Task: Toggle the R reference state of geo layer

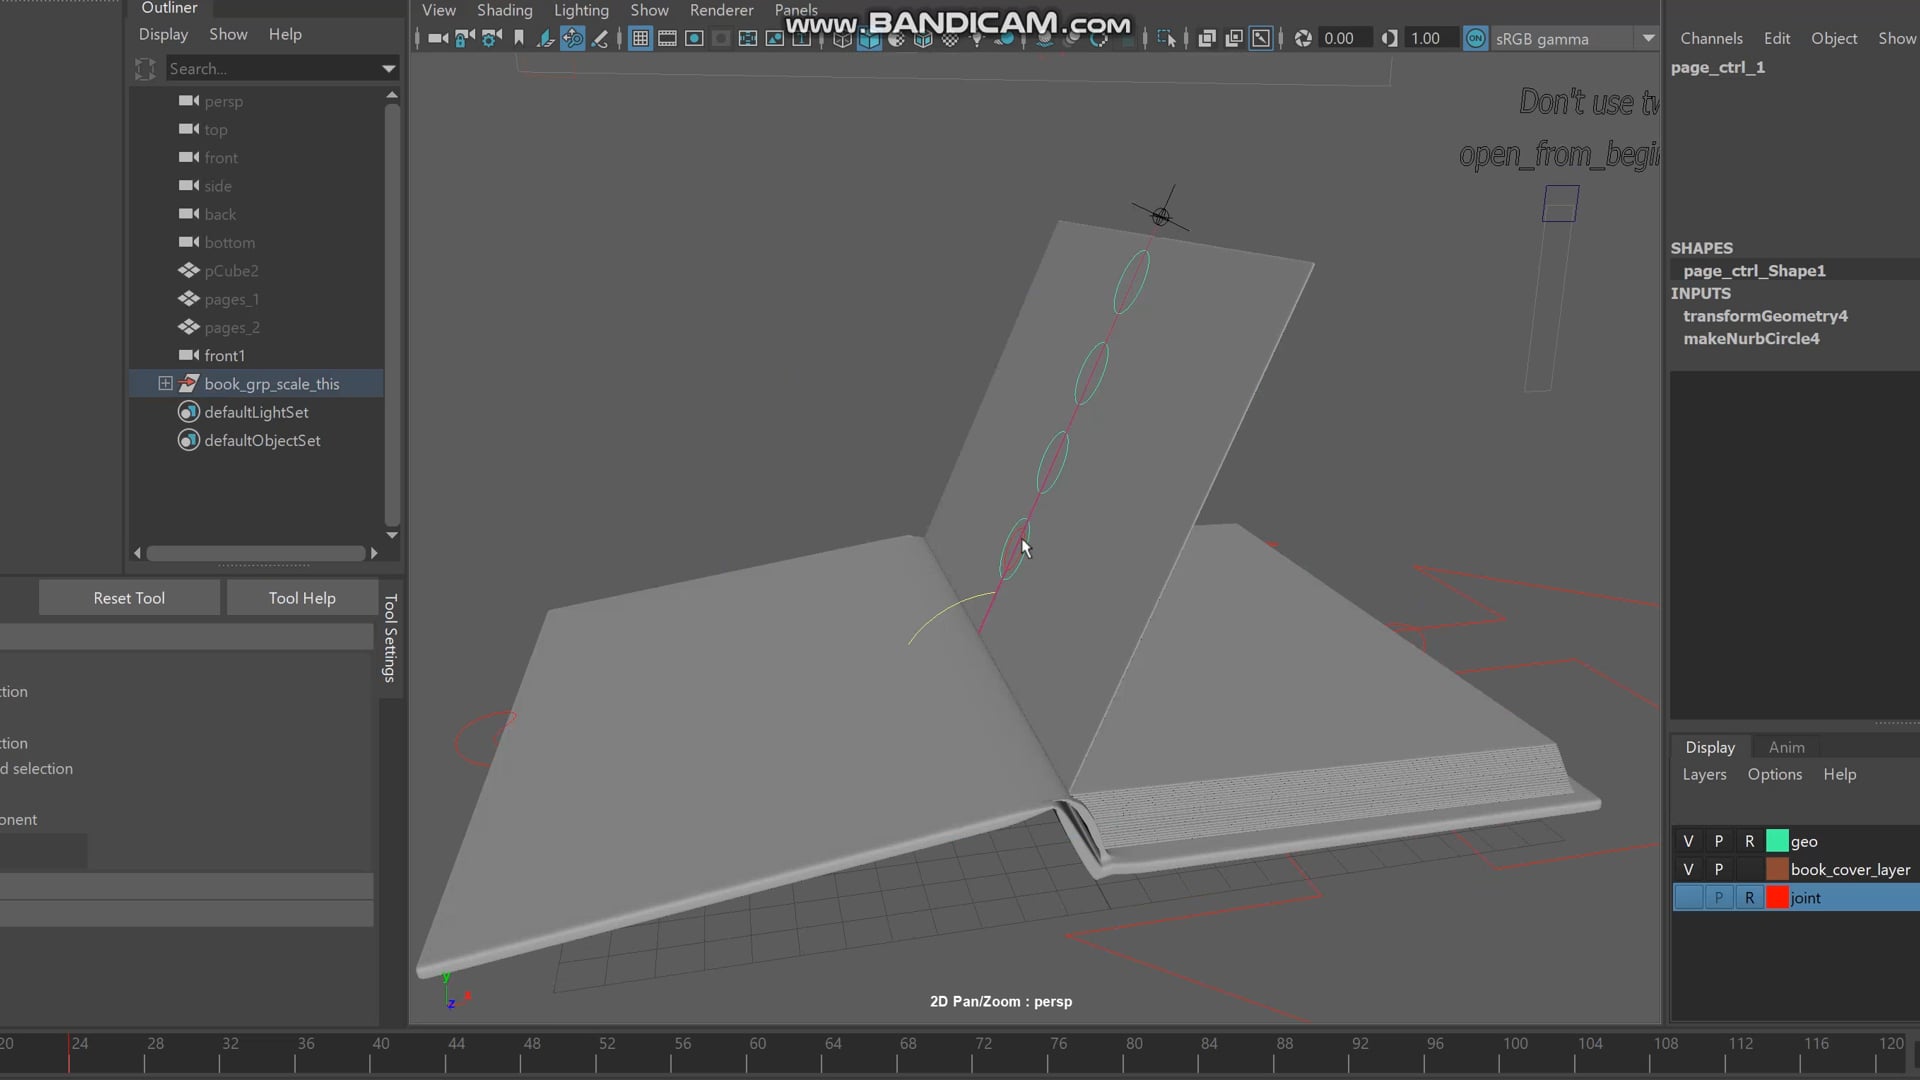Action: tap(1749, 841)
